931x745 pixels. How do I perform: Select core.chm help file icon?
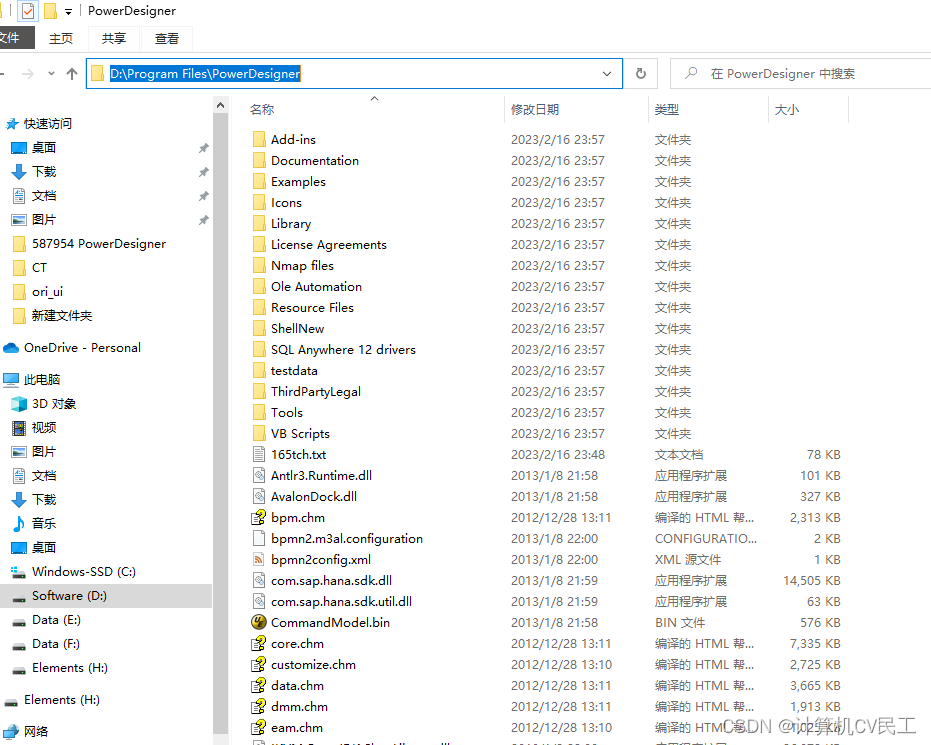click(x=259, y=643)
